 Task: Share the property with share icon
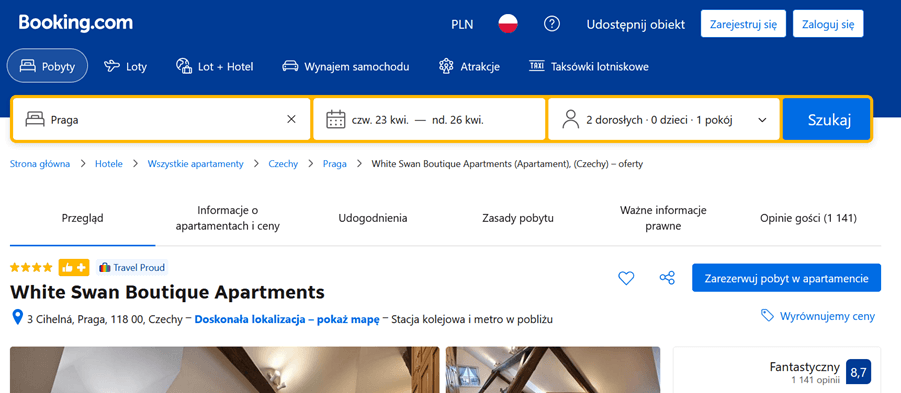click(667, 278)
